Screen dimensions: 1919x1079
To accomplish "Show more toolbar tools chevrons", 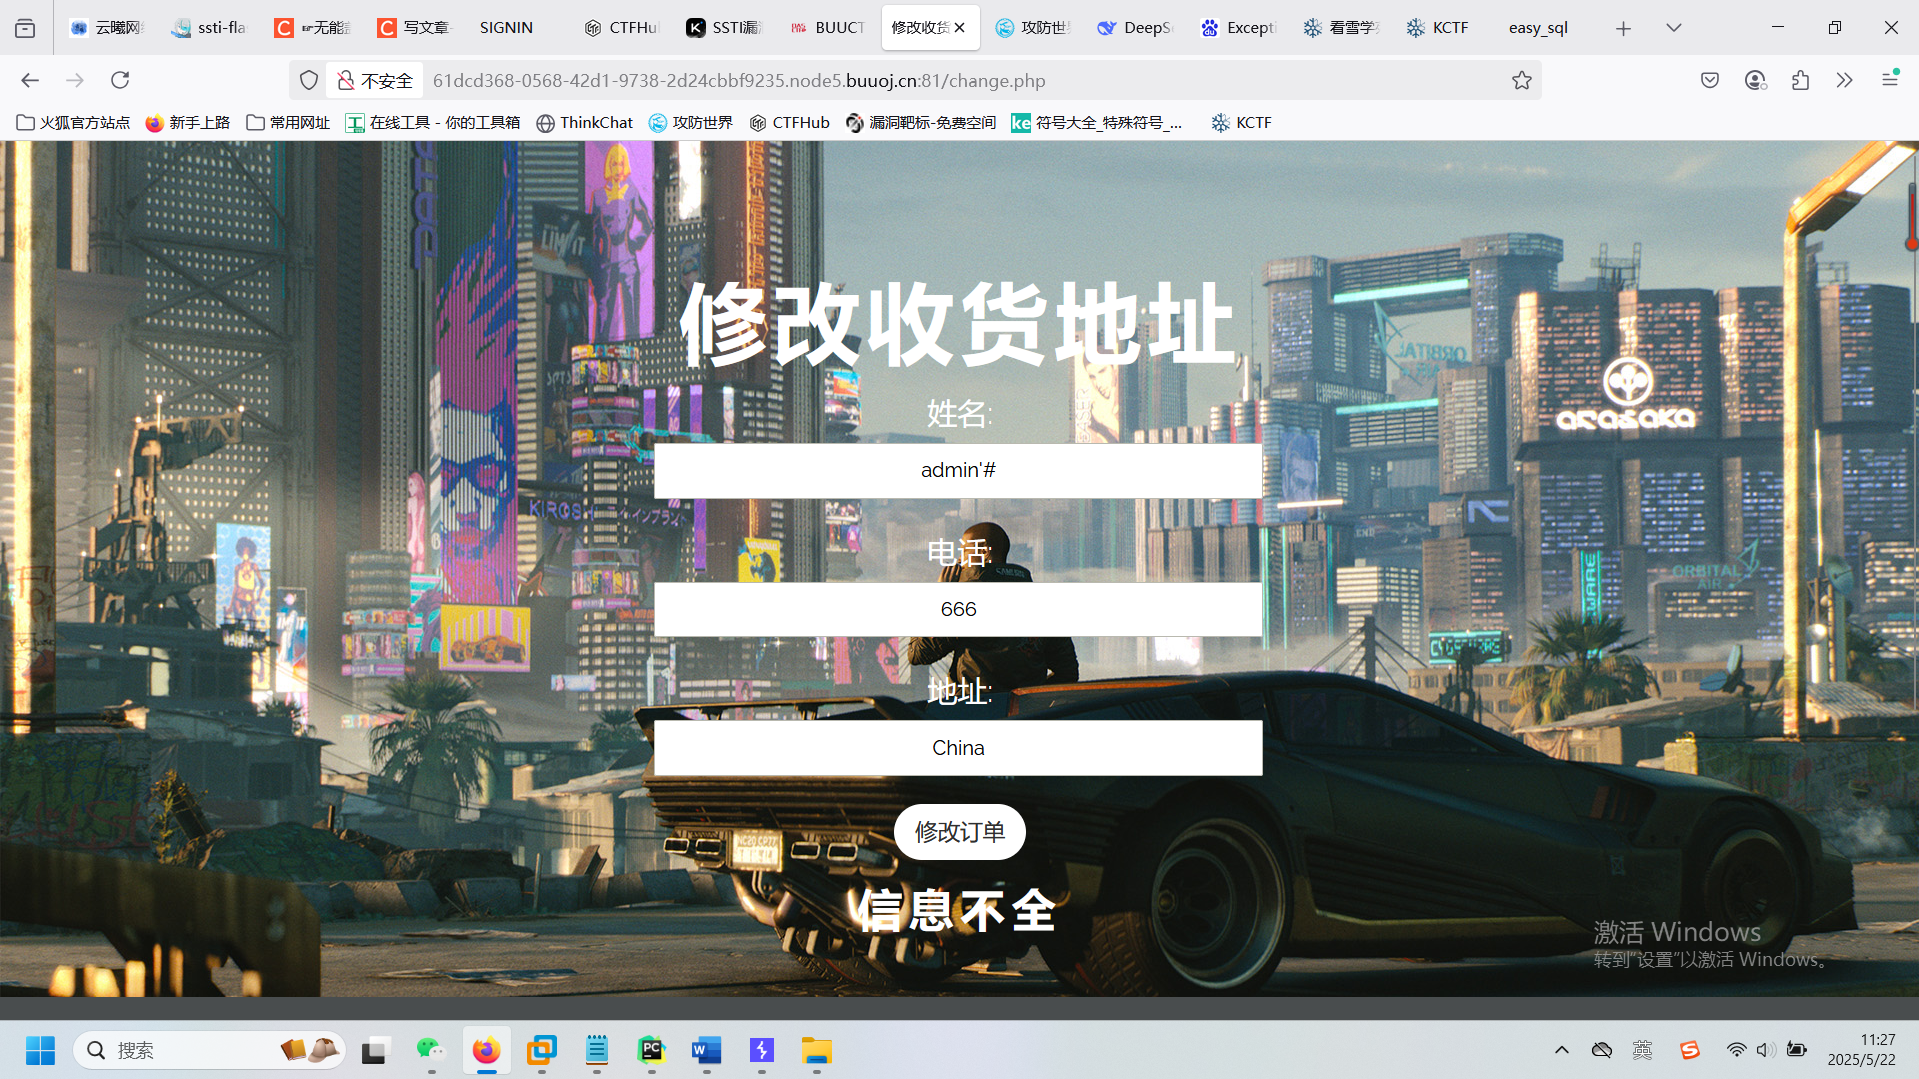I will (x=1844, y=80).
